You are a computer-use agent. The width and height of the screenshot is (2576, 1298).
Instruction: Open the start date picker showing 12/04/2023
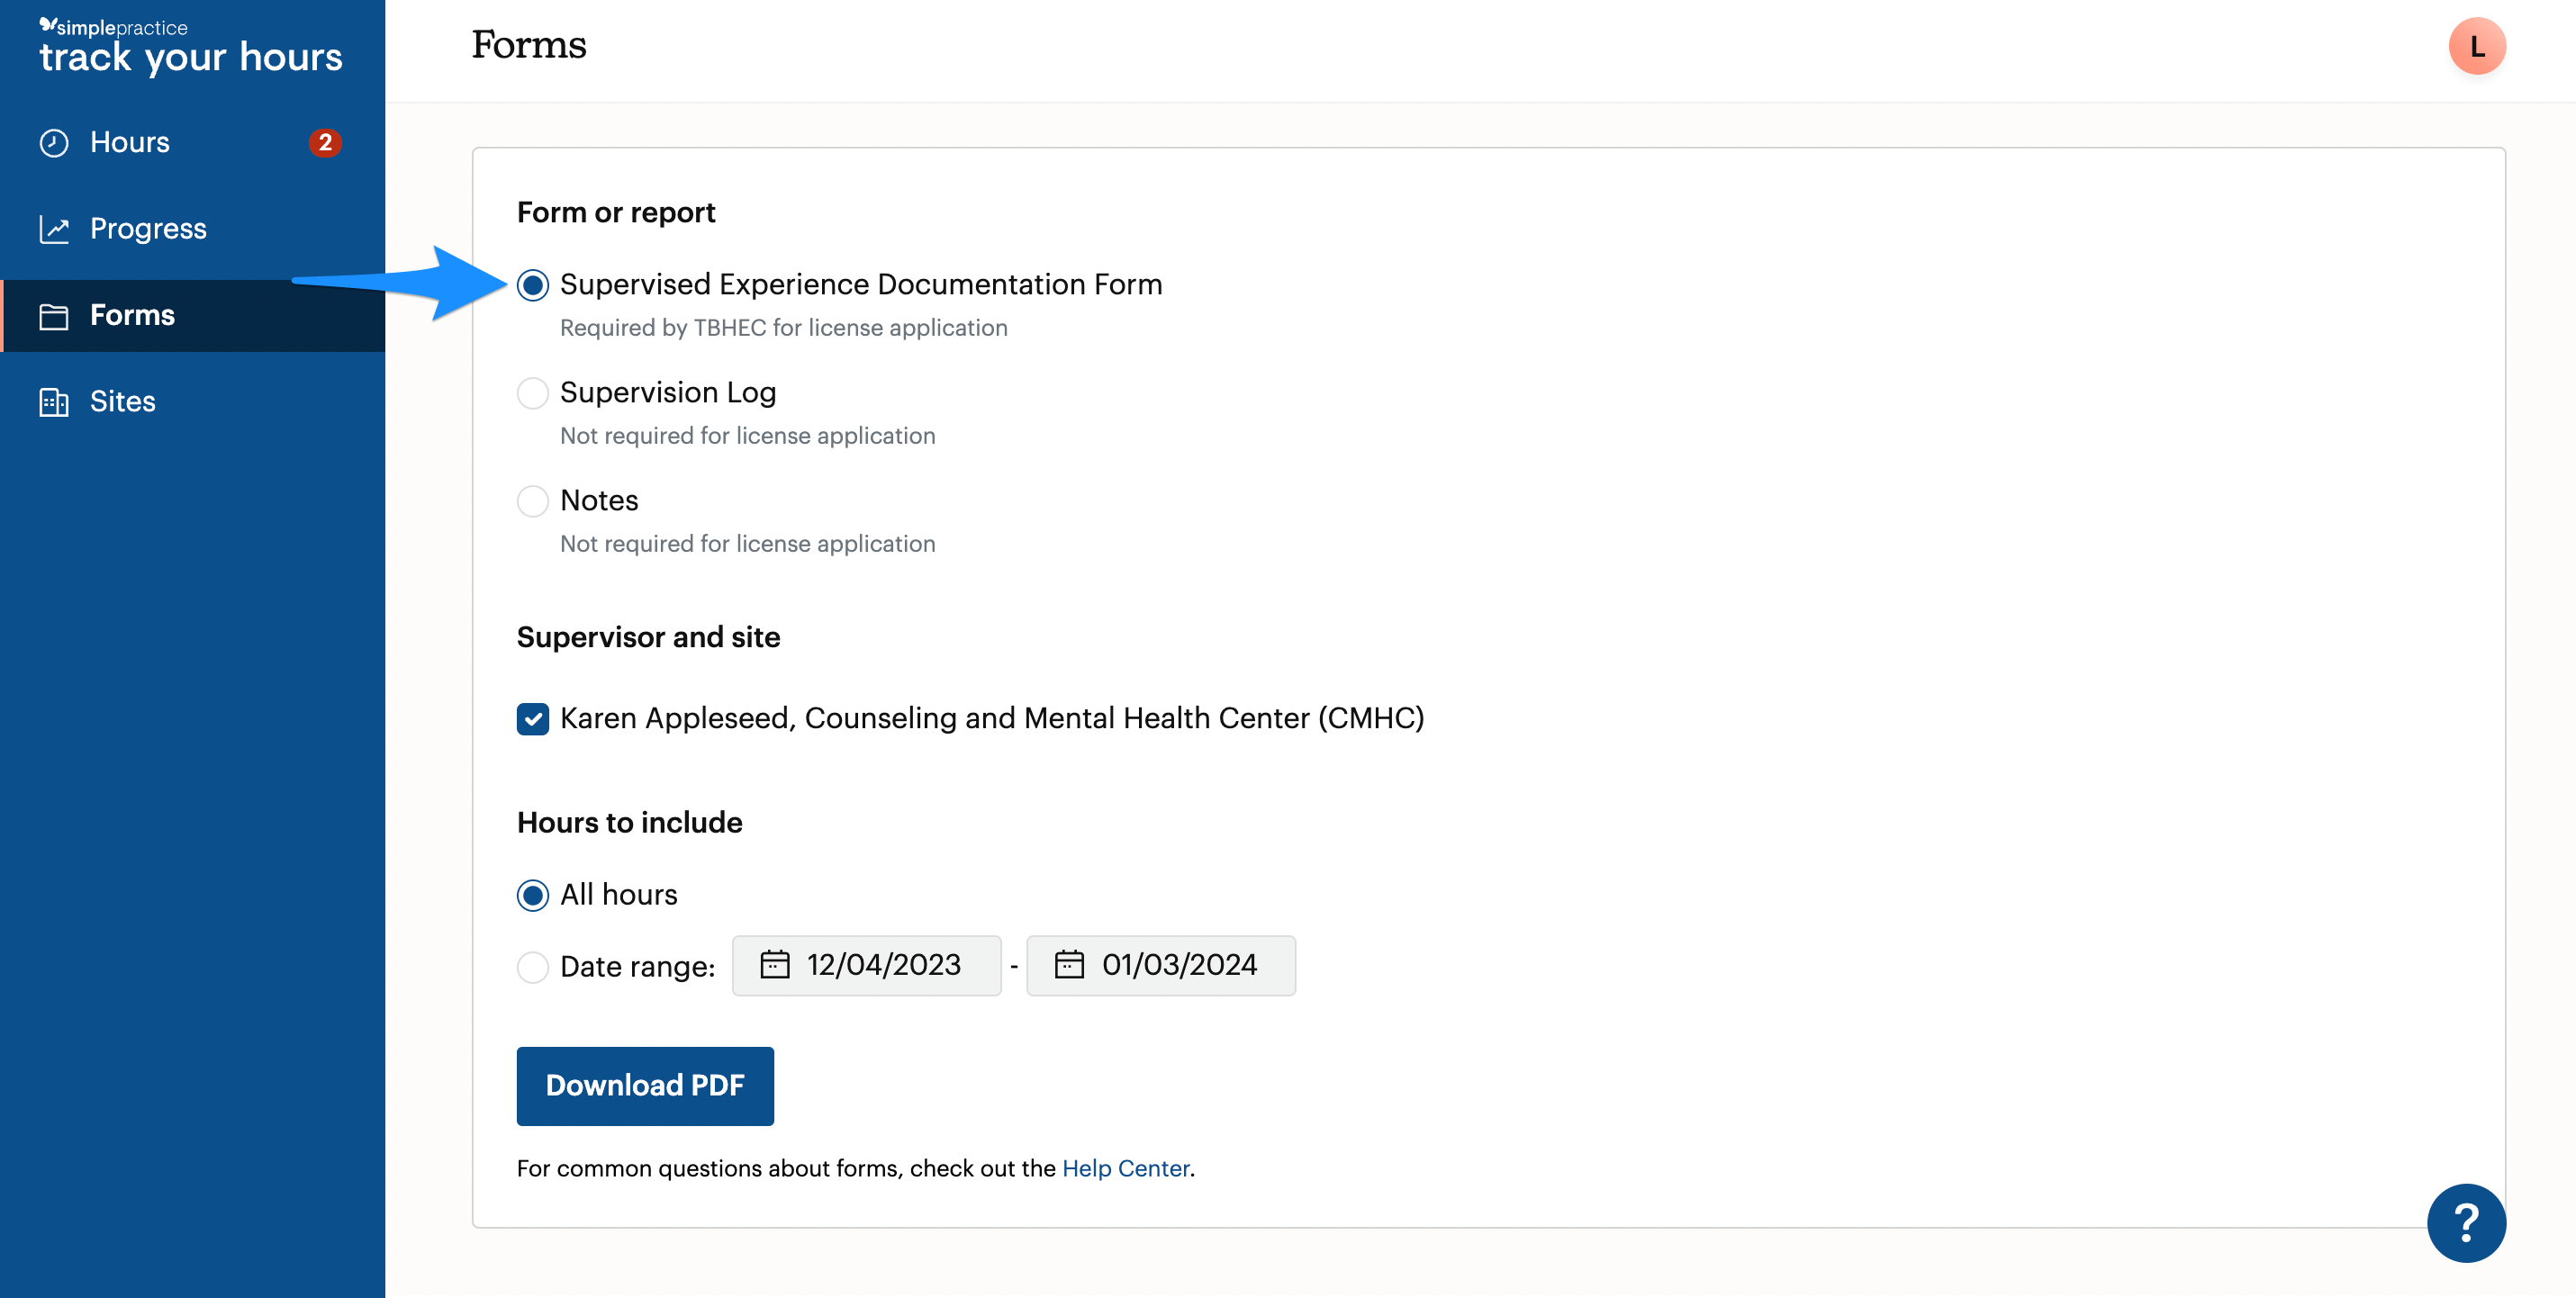pos(866,965)
